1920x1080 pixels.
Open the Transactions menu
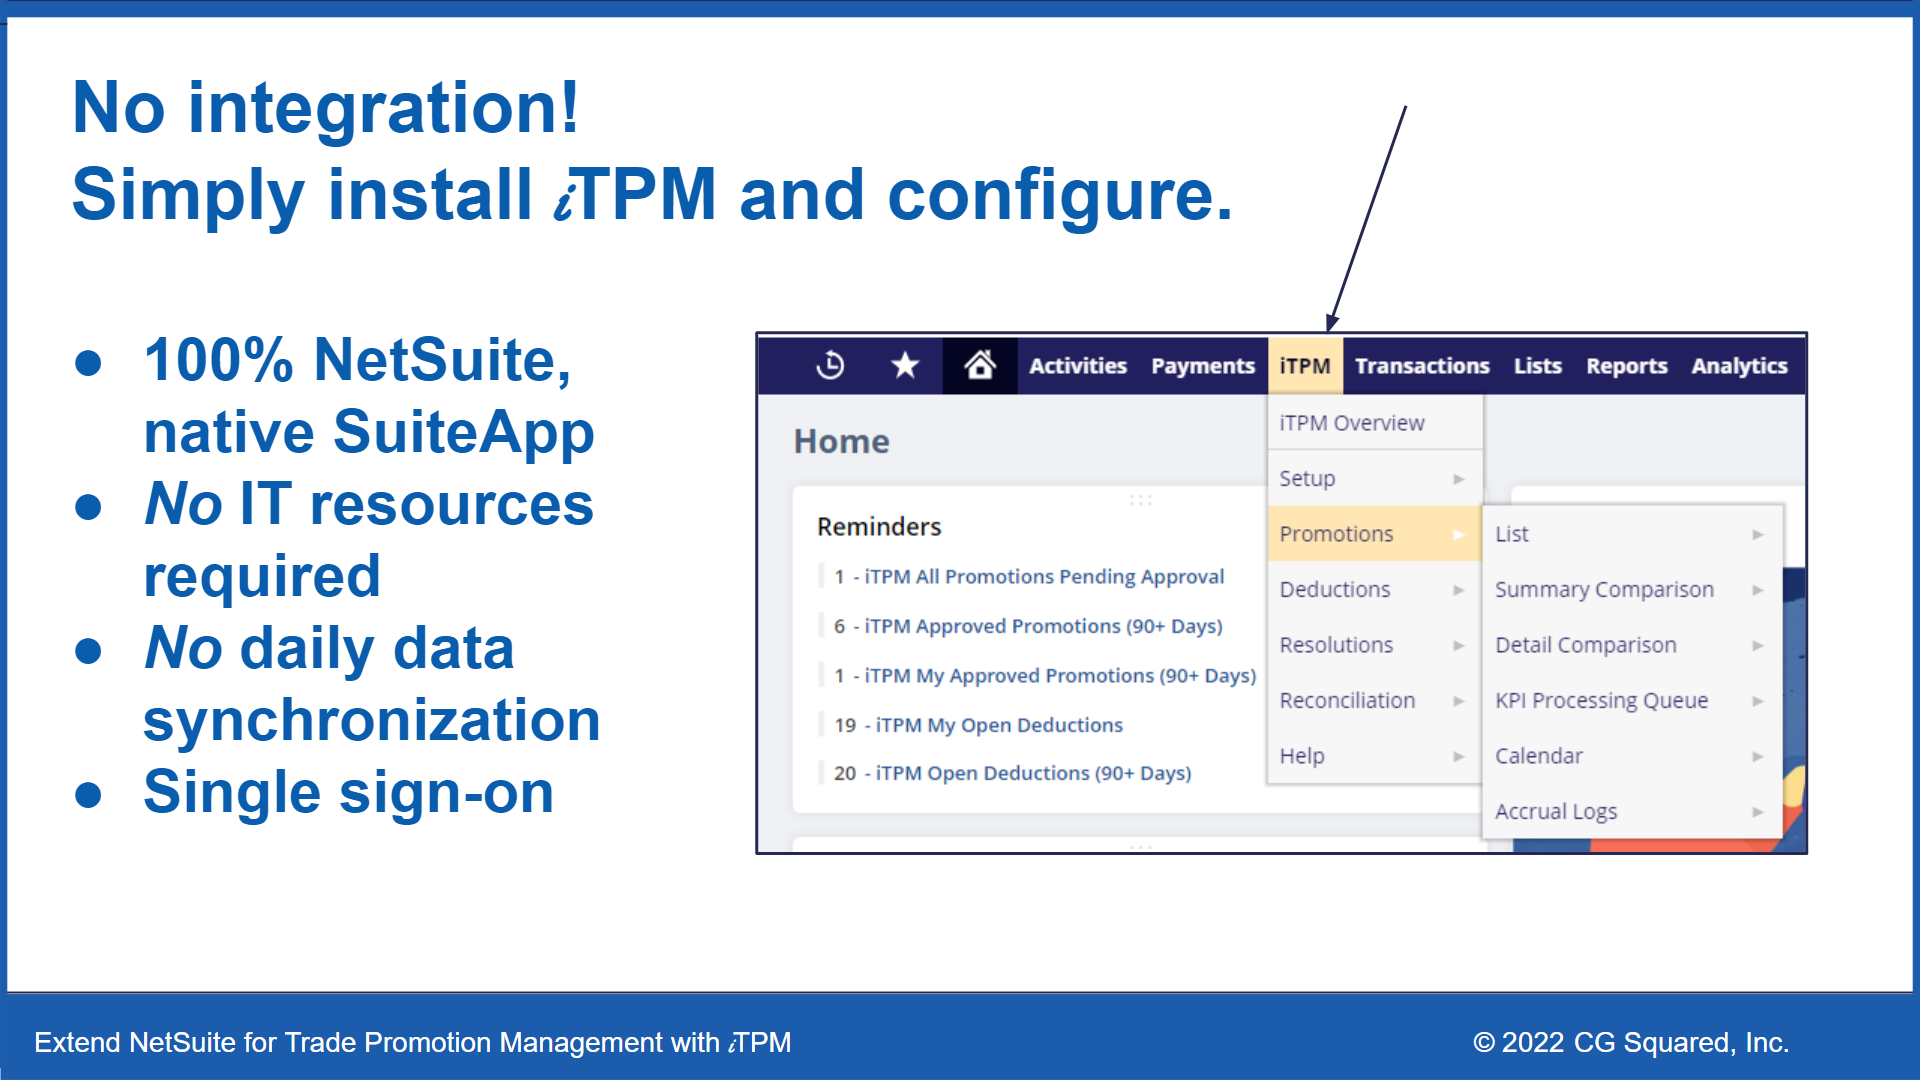tap(1421, 366)
